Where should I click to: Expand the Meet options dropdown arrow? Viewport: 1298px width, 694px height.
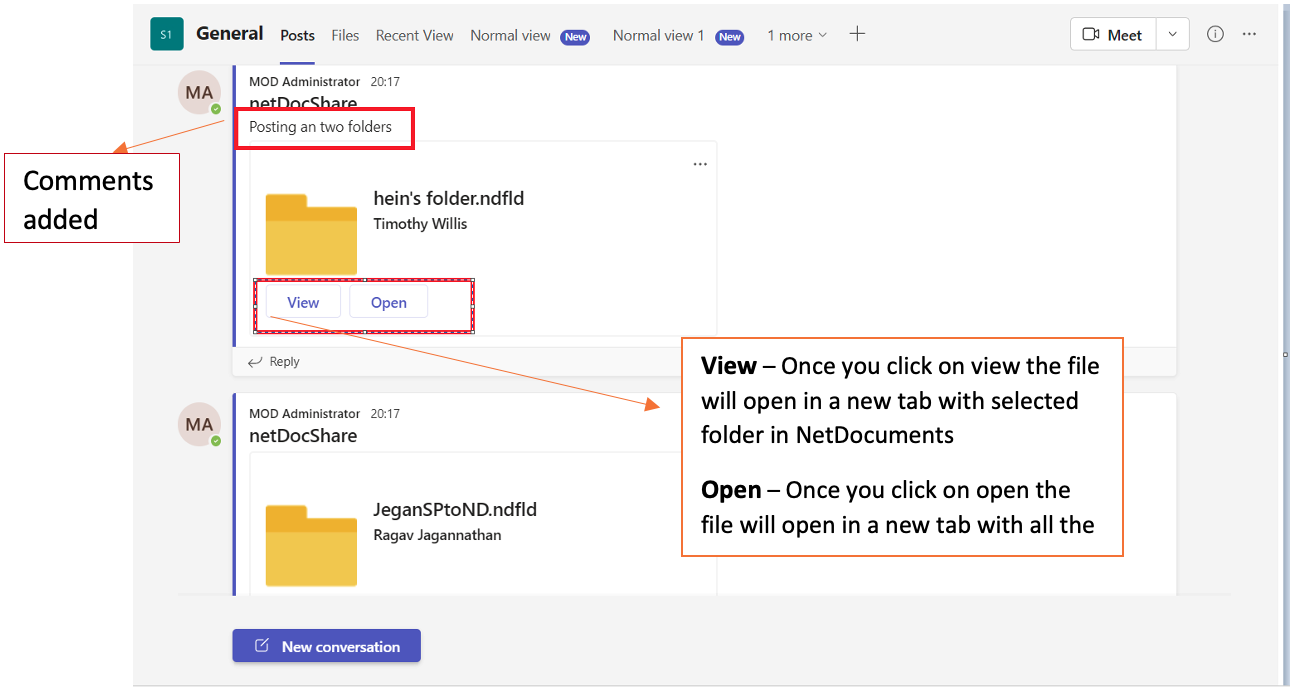[x=1172, y=34]
